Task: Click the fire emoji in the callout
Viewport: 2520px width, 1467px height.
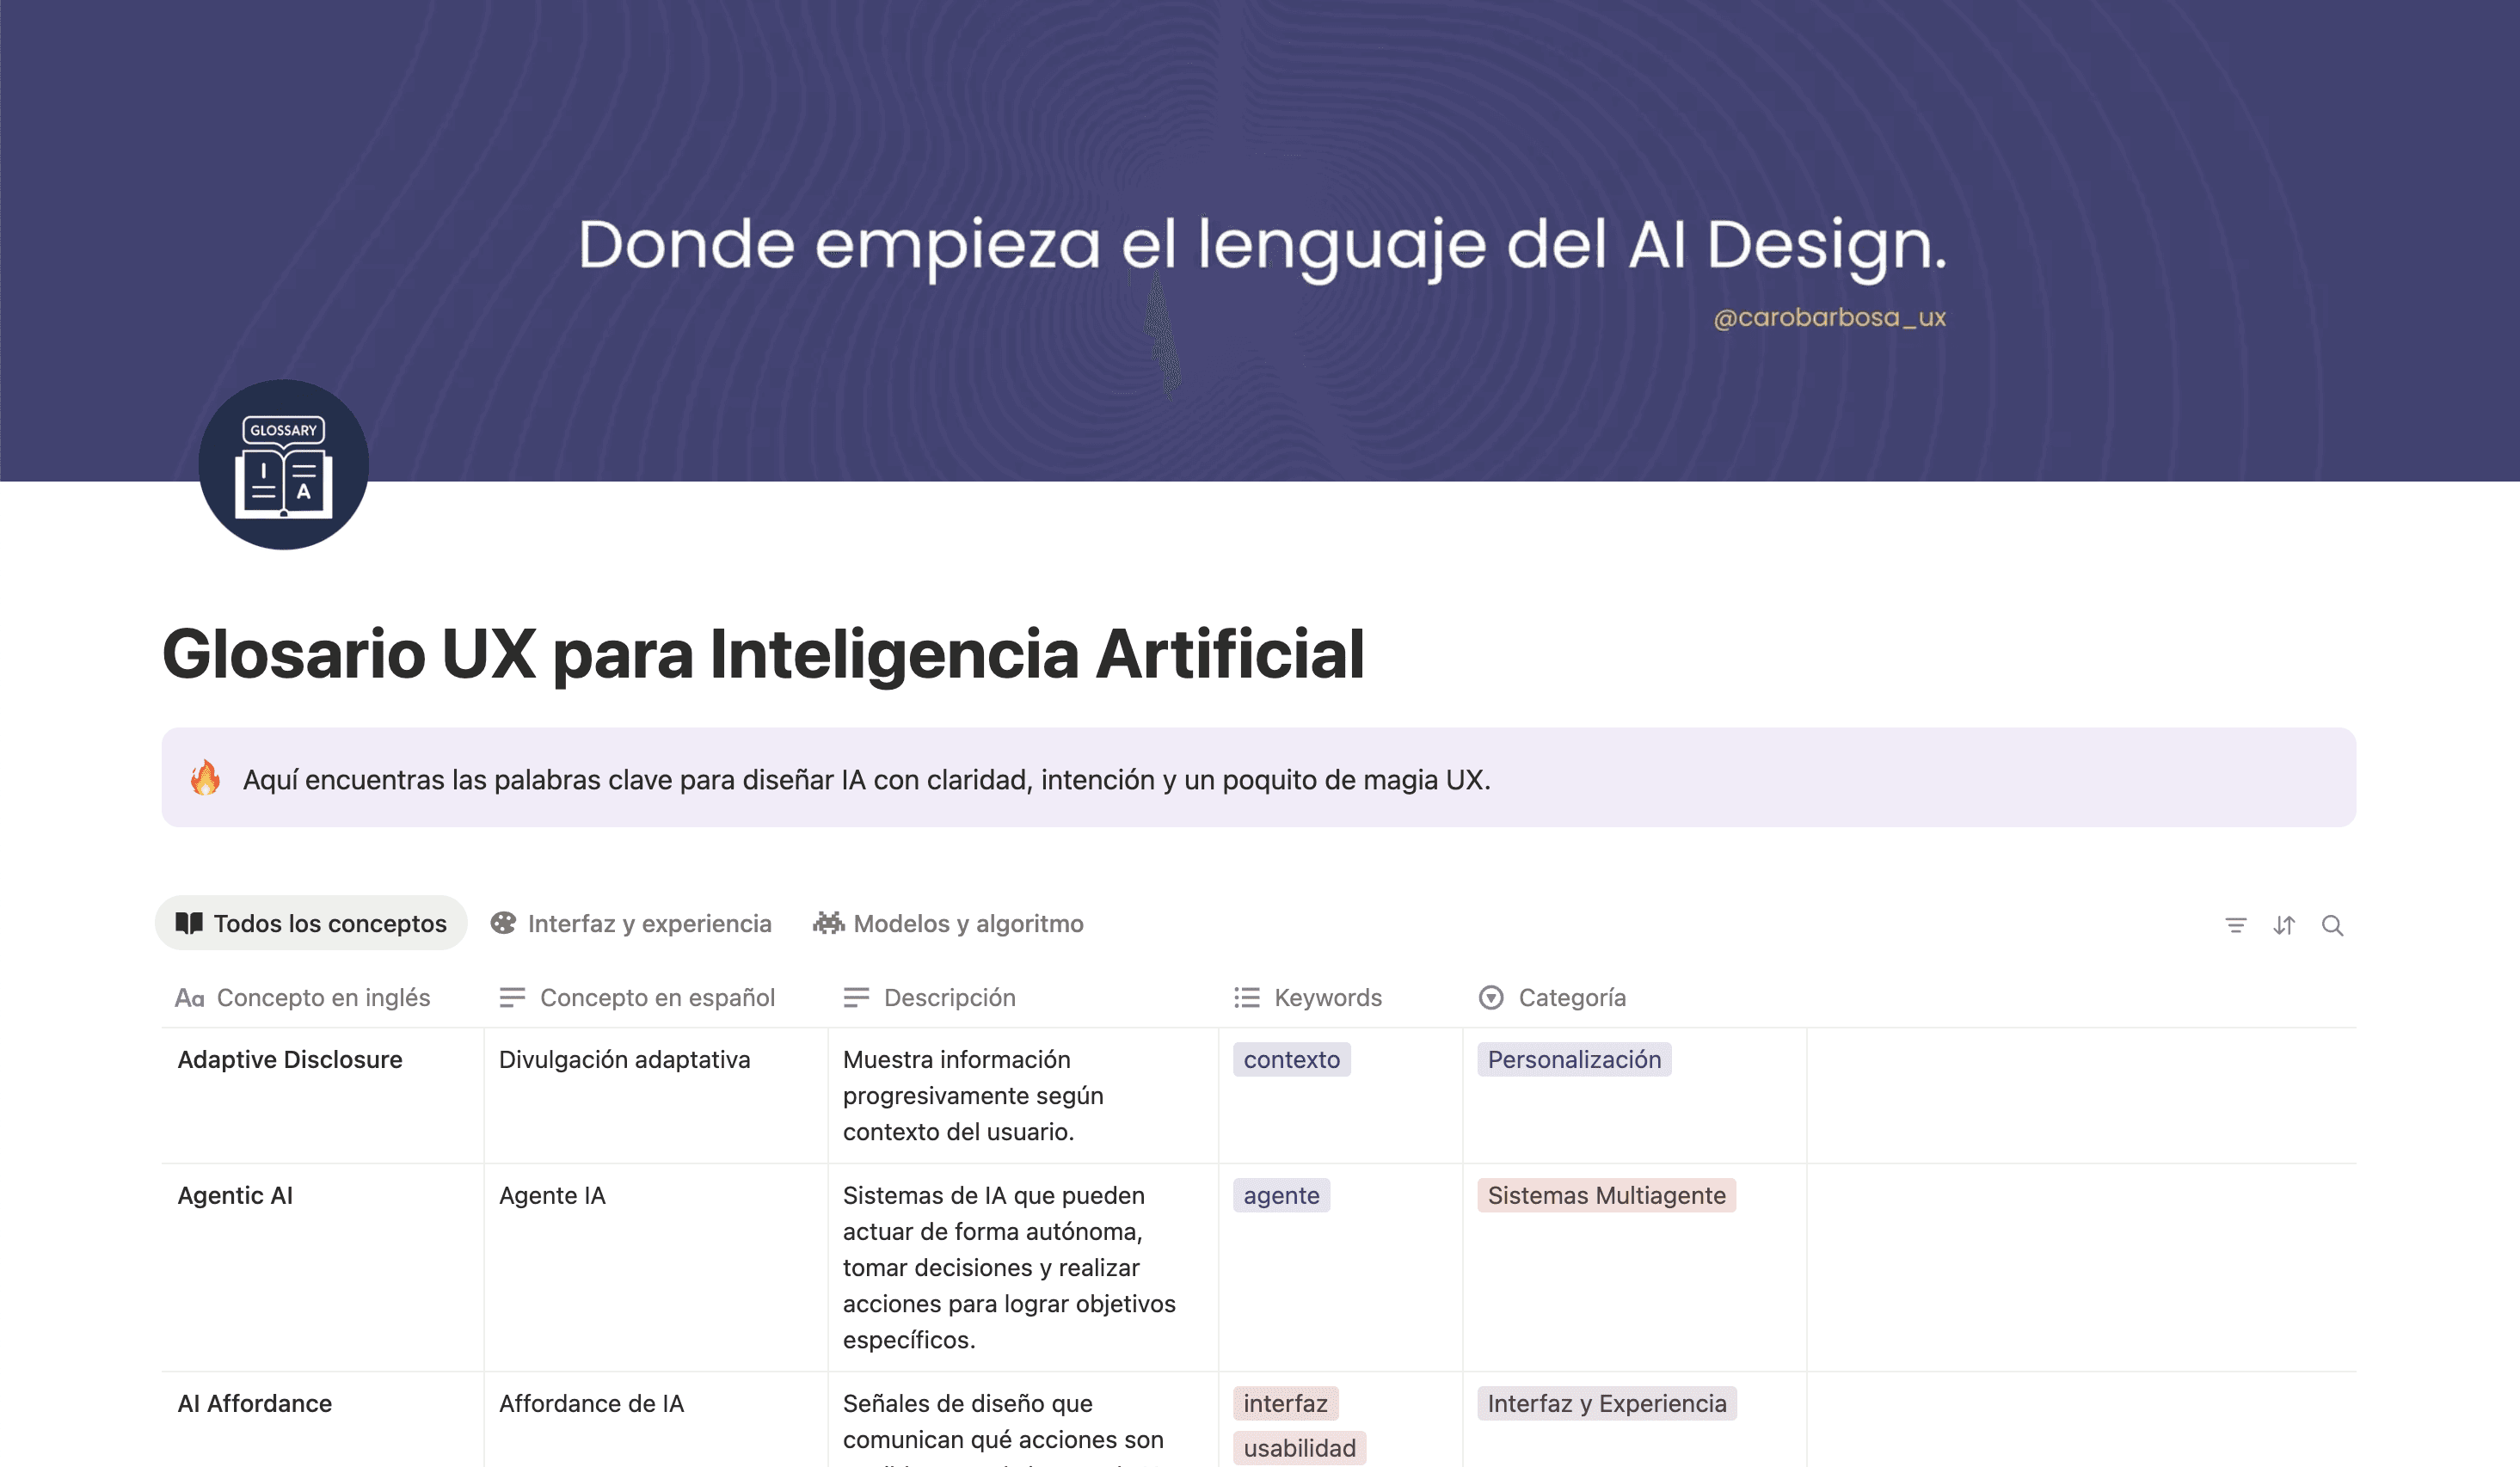Action: pyautogui.click(x=206, y=778)
